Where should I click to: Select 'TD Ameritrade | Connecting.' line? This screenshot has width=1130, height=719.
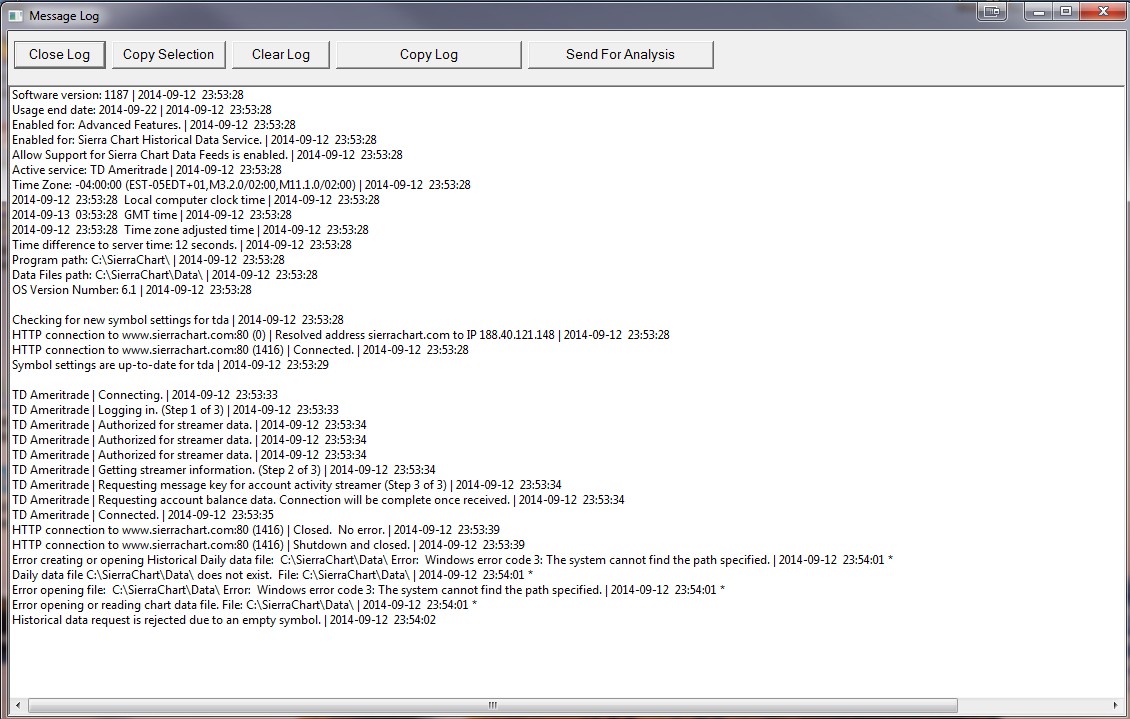click(x=145, y=396)
